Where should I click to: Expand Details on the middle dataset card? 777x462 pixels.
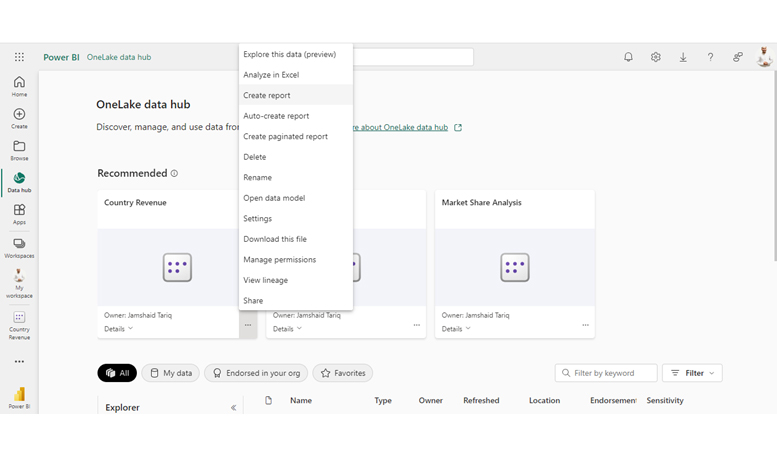pyautogui.click(x=287, y=329)
